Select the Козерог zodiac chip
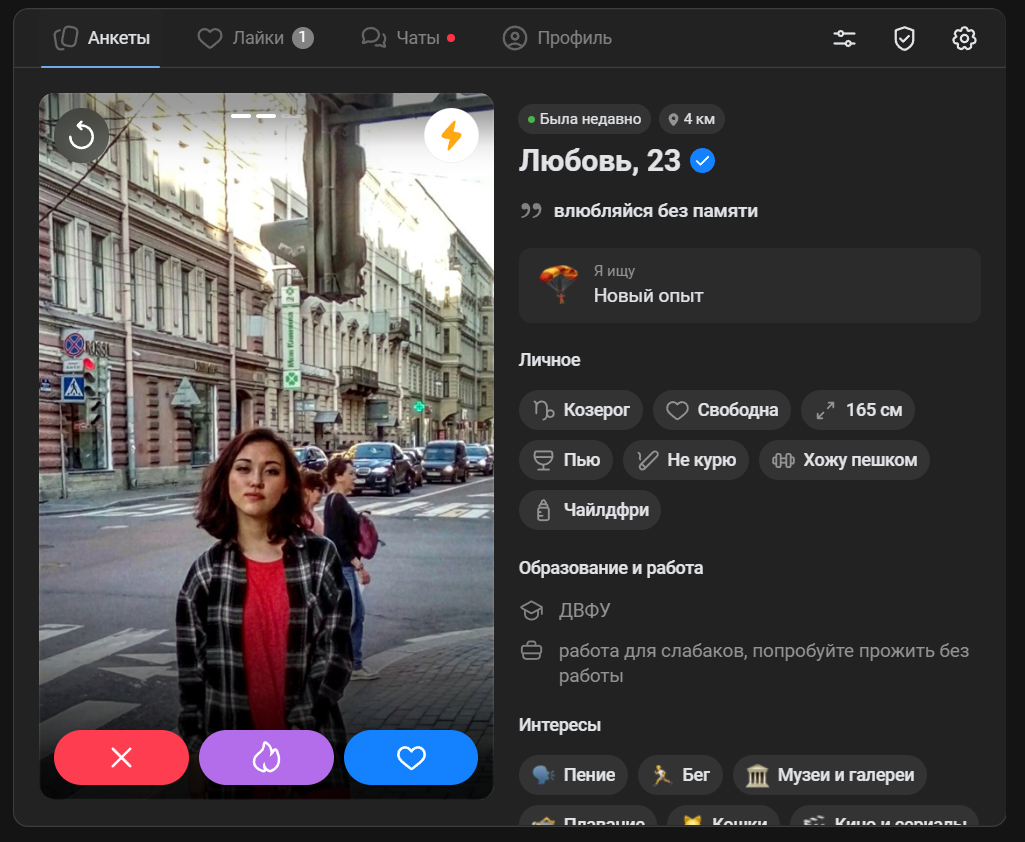 [581, 410]
